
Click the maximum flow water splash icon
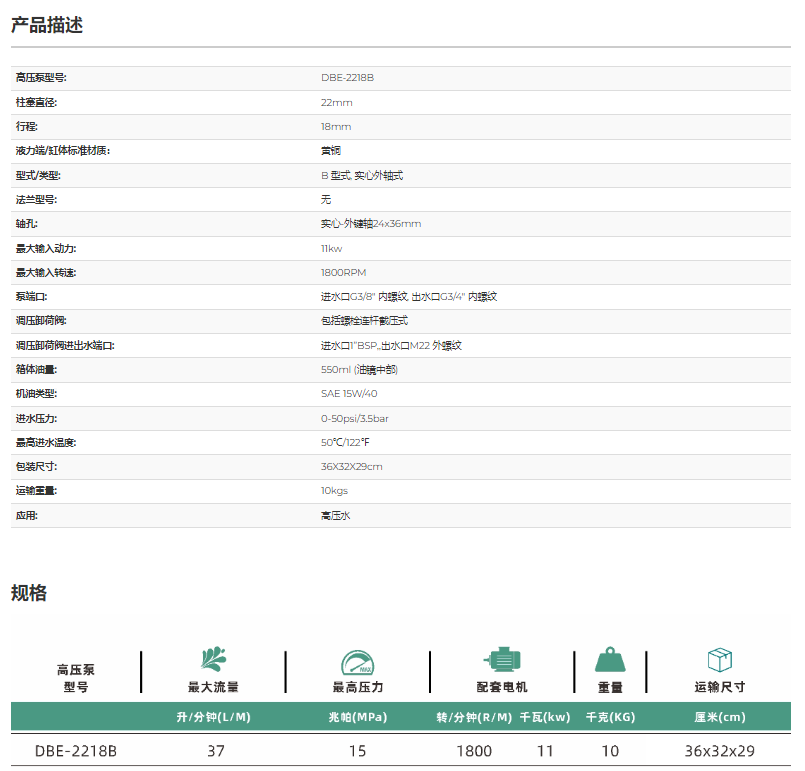click(213, 660)
